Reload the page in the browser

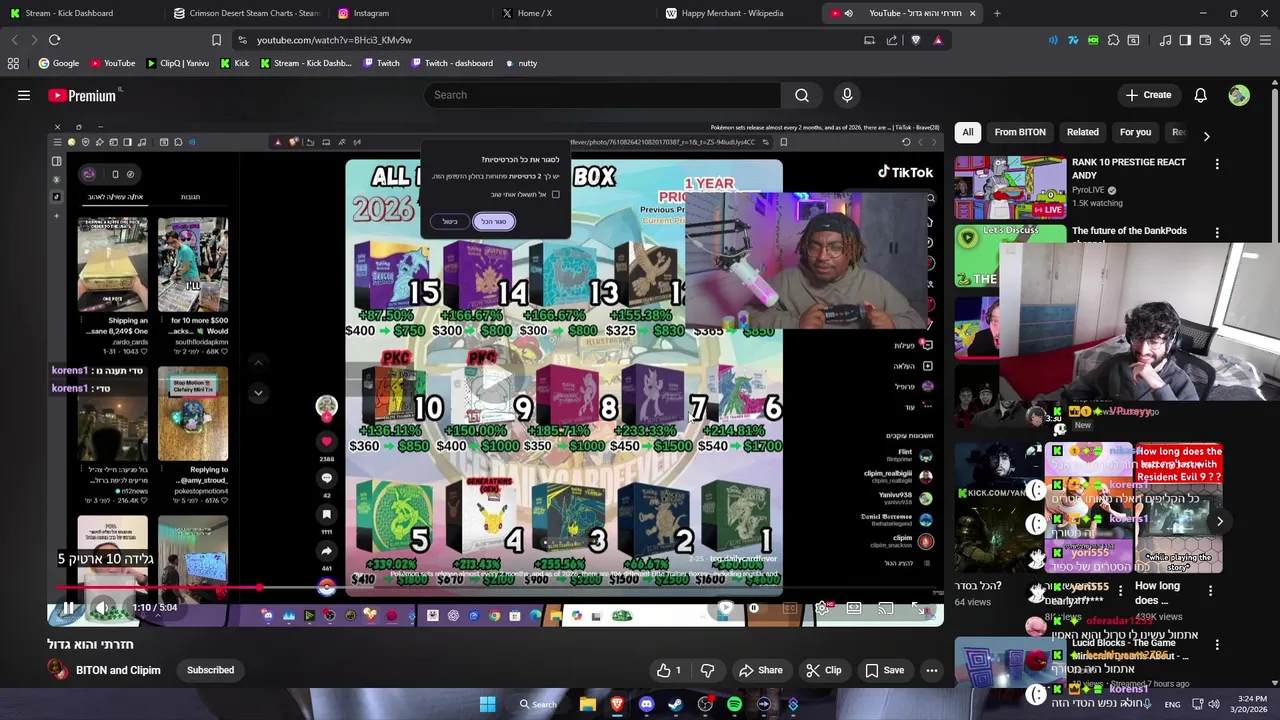(54, 40)
